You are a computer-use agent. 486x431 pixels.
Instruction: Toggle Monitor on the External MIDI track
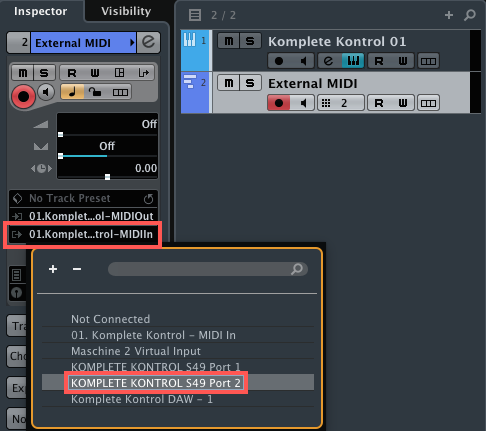coord(303,103)
